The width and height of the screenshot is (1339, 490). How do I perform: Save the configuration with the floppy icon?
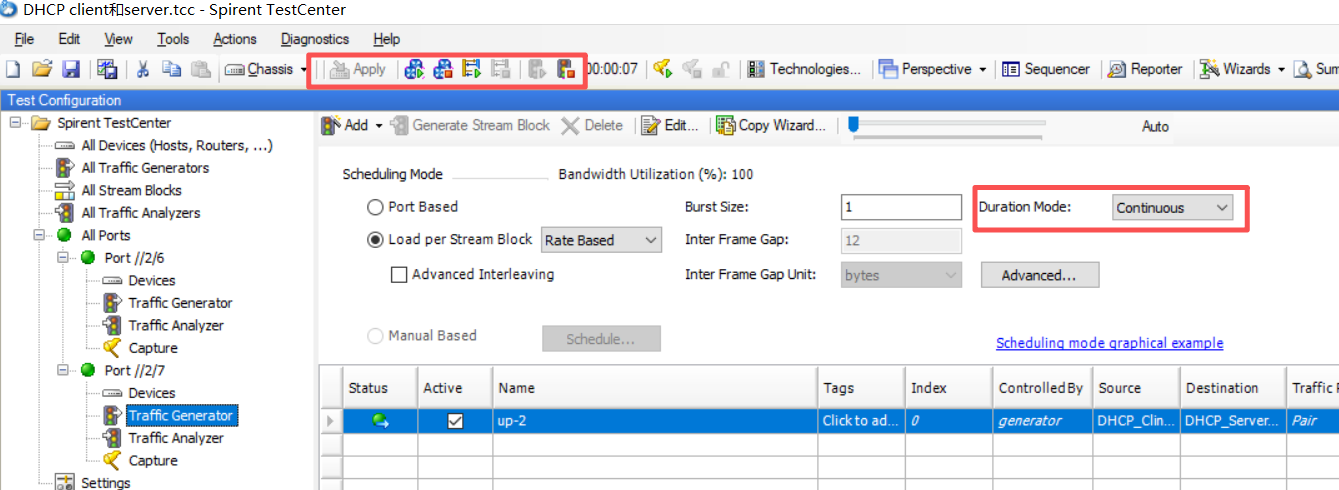coord(71,69)
